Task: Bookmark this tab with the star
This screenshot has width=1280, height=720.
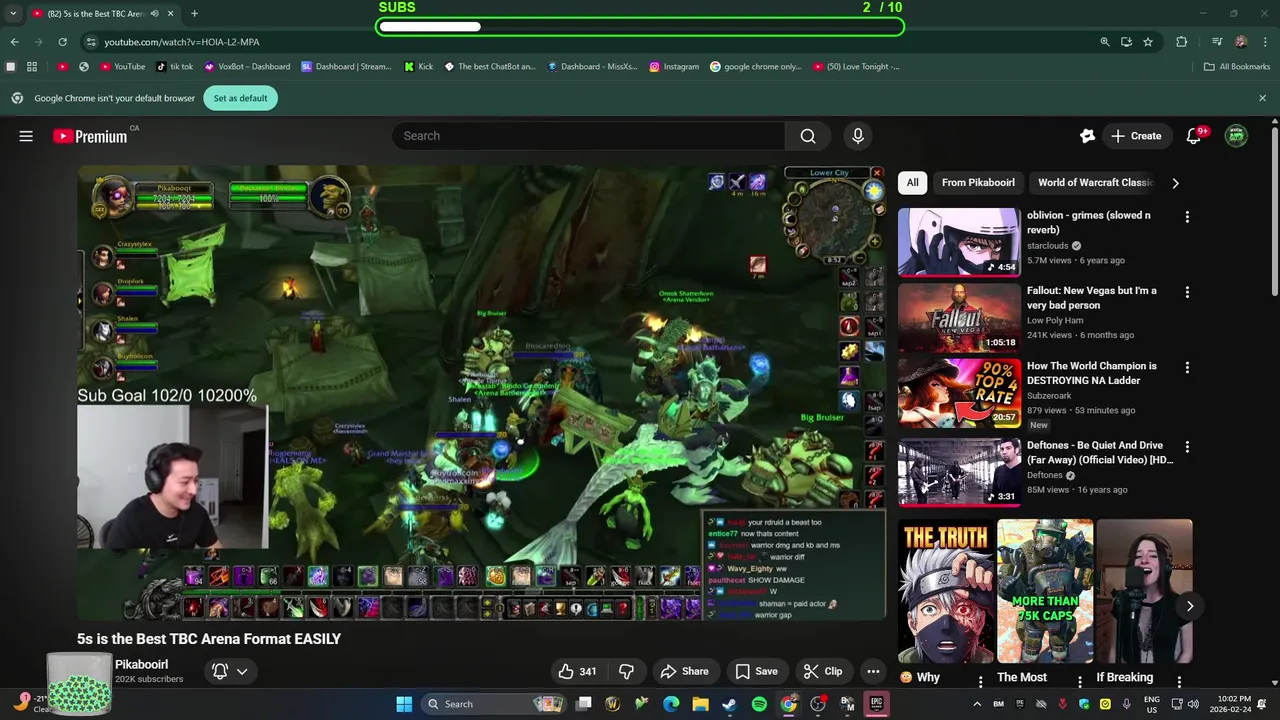Action: [x=1148, y=42]
